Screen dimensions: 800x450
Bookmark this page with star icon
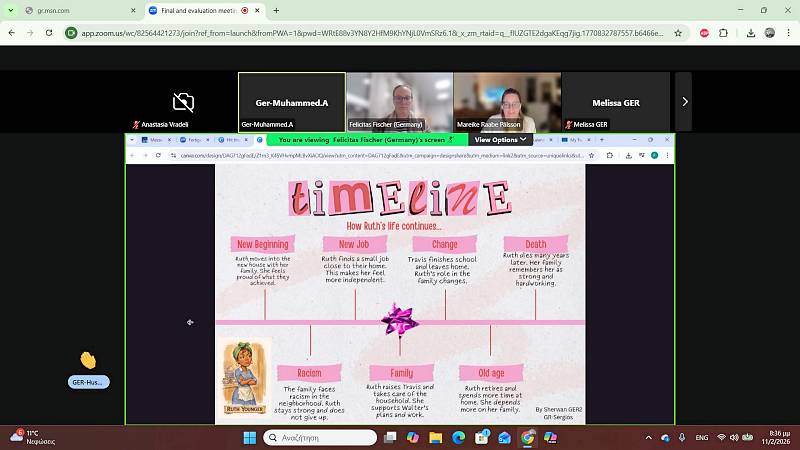click(678, 32)
